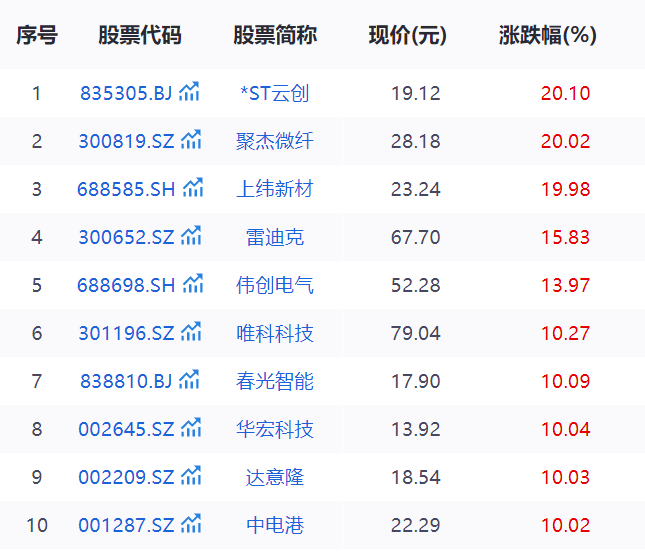This screenshot has width=645, height=559.
Task: Open stock code link 301196.SZ
Action: click(x=126, y=334)
